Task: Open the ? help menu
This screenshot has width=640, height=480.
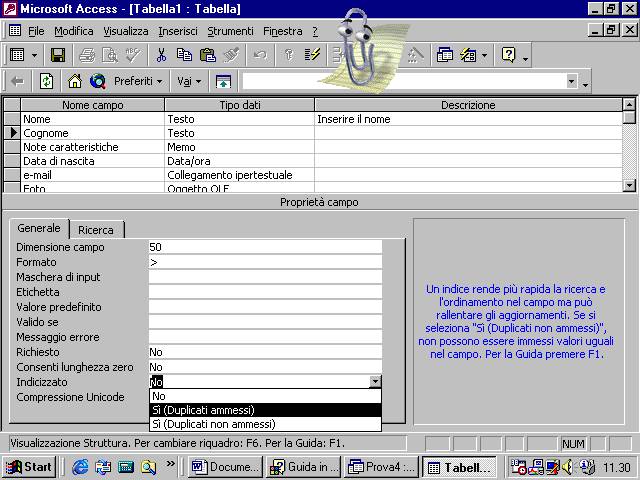Action: point(315,31)
